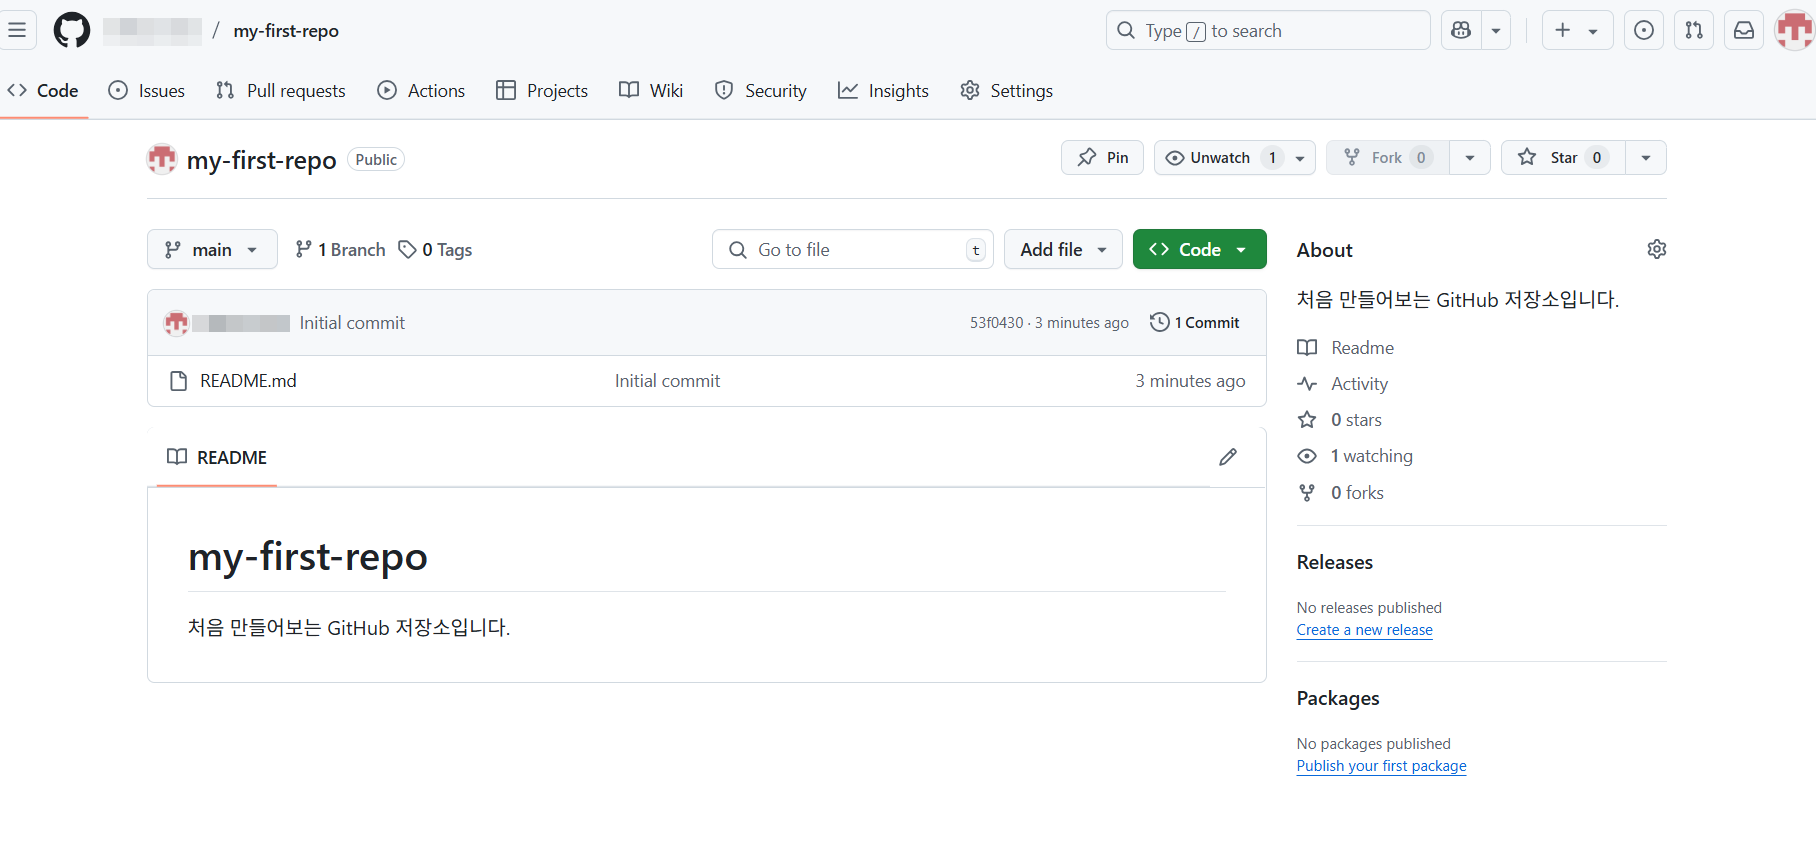Open latest Initial commit message in header row

(x=352, y=323)
